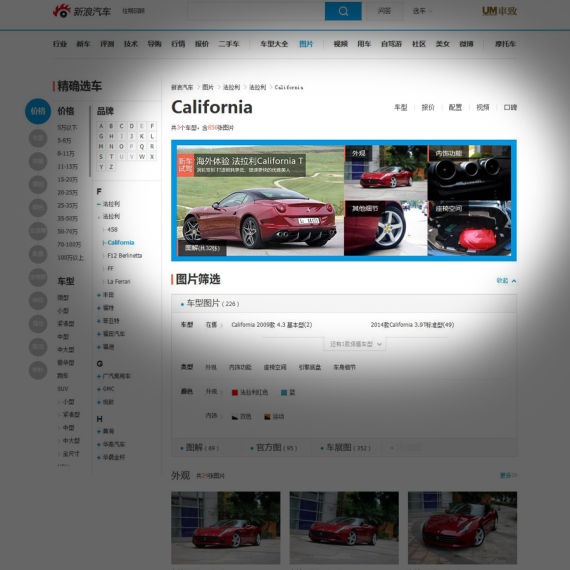Open the 配置 link beside California title
Image resolution: width=570 pixels, height=570 pixels.
pyautogui.click(x=455, y=107)
